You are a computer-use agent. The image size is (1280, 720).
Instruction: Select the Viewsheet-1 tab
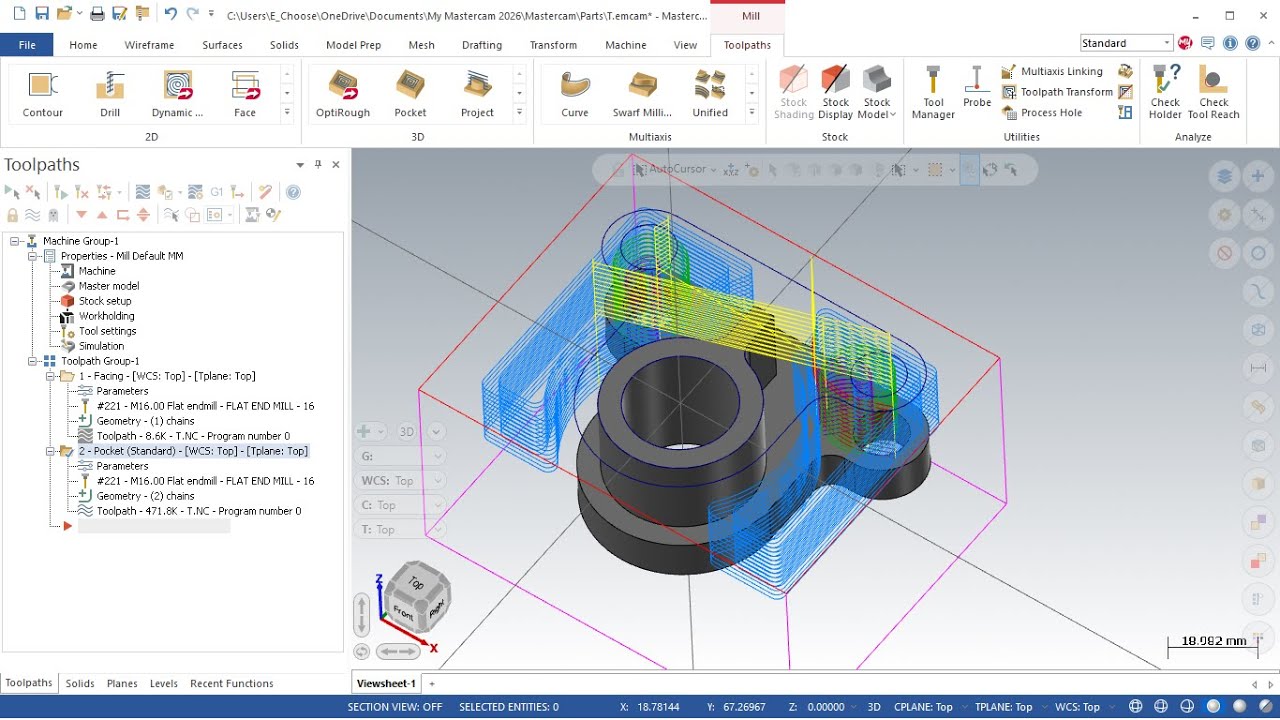click(x=386, y=684)
